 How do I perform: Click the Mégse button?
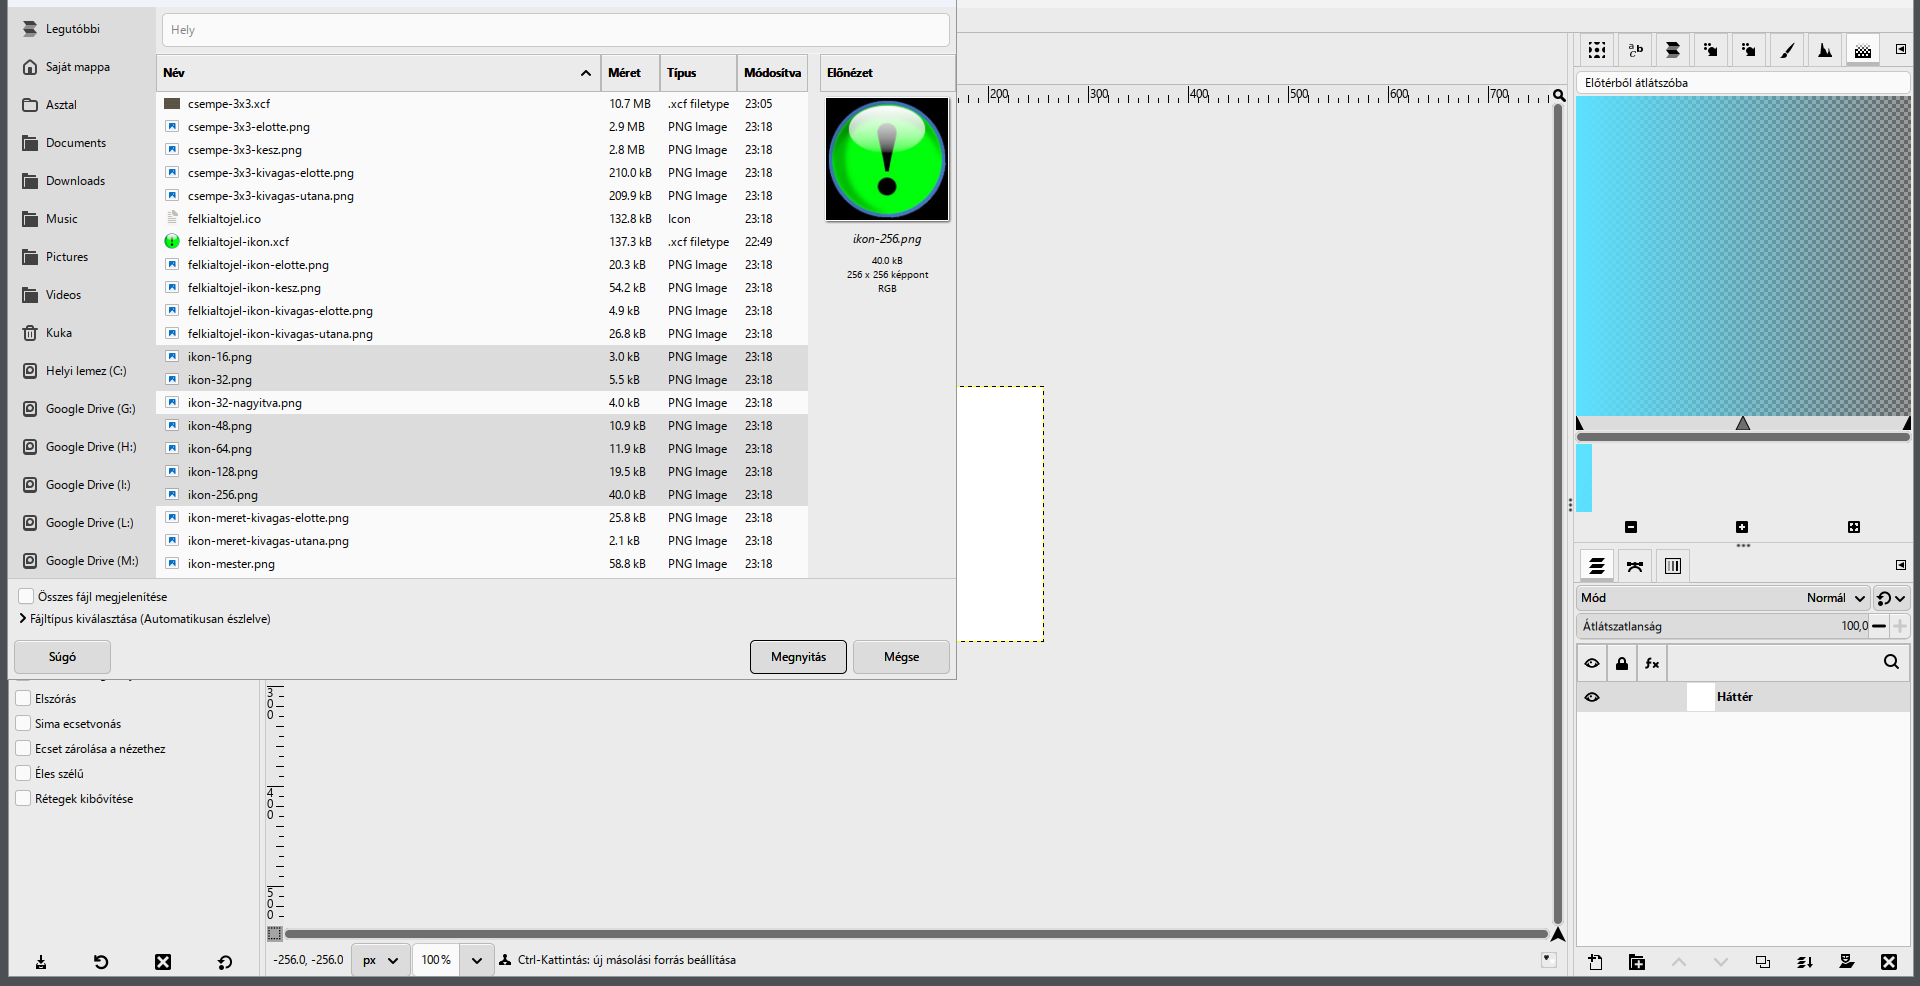[x=901, y=657]
